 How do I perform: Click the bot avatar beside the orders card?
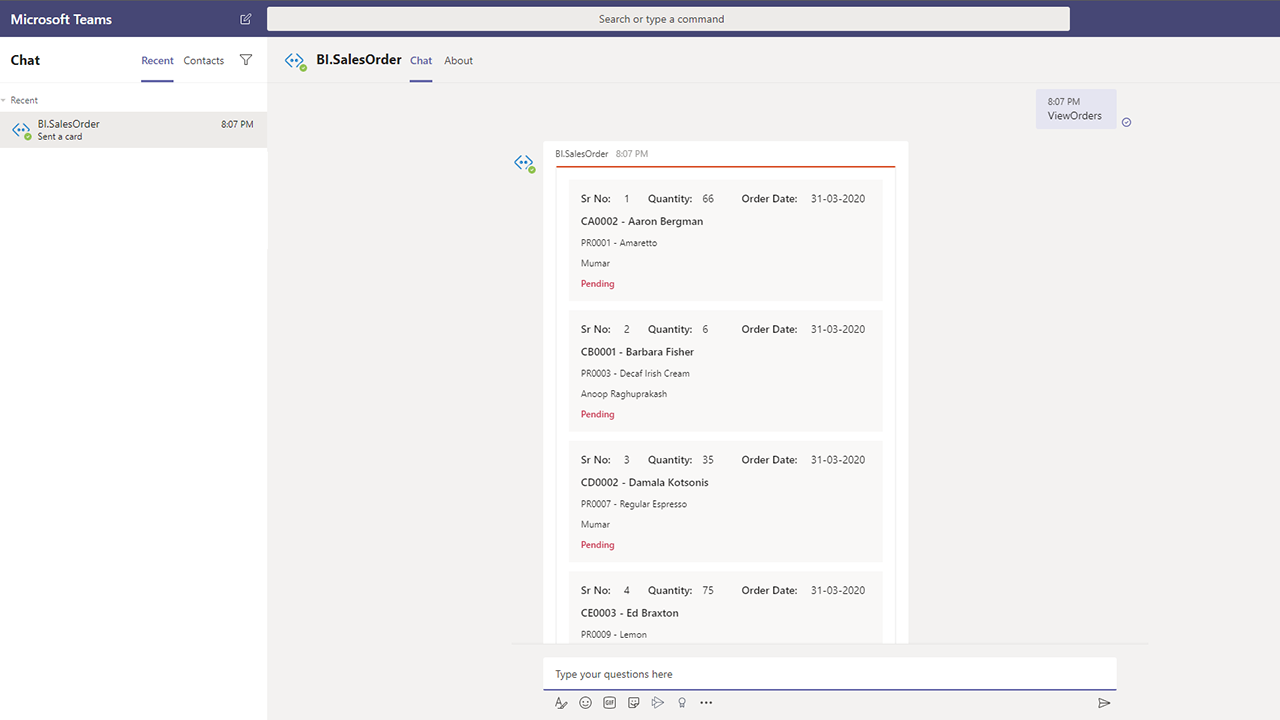[x=525, y=163]
